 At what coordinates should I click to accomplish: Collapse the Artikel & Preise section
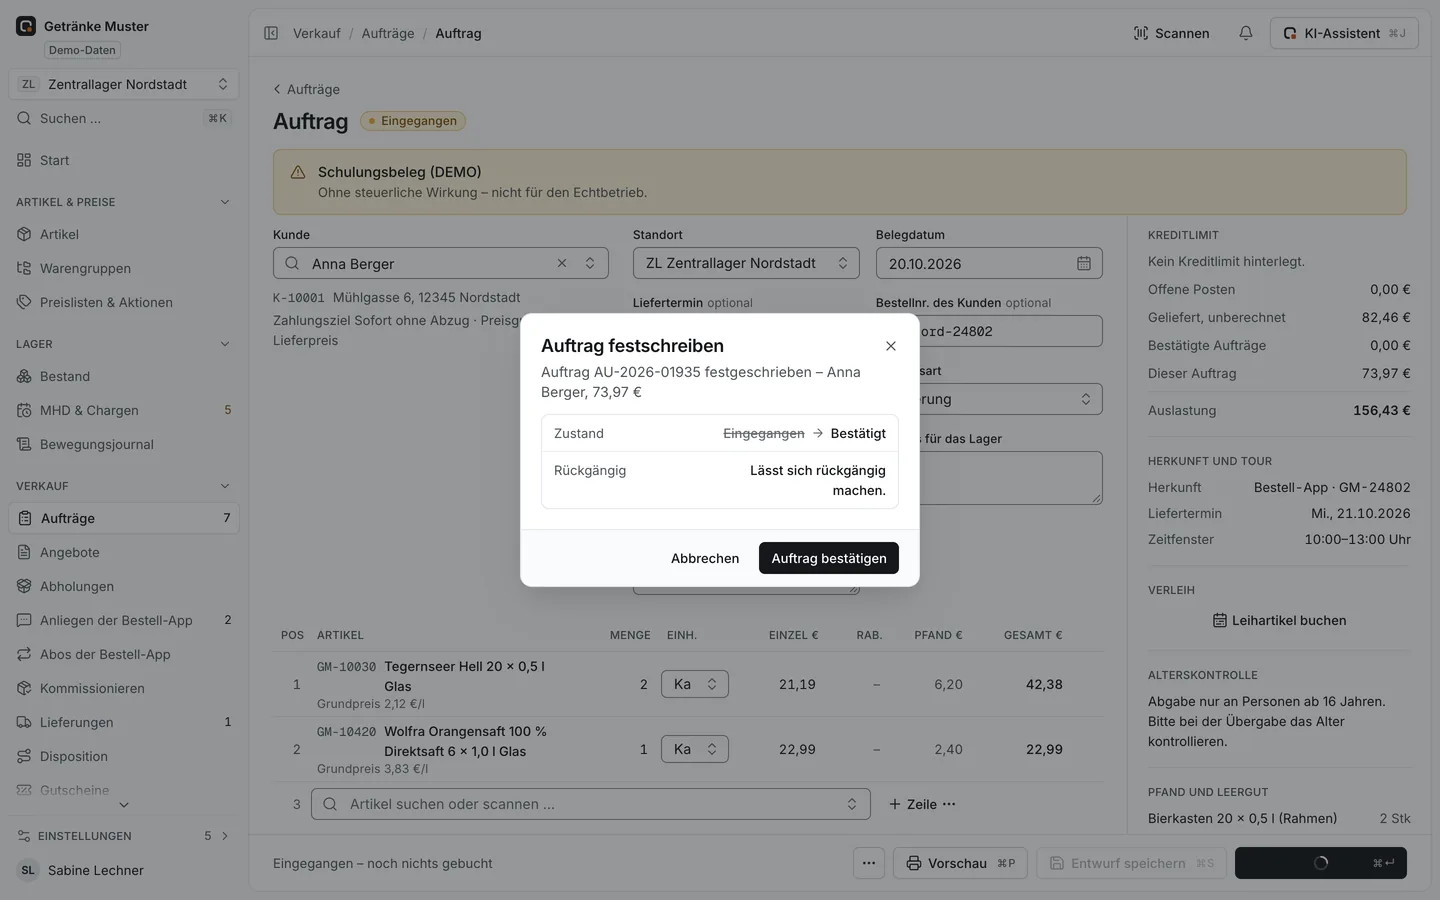click(x=224, y=202)
